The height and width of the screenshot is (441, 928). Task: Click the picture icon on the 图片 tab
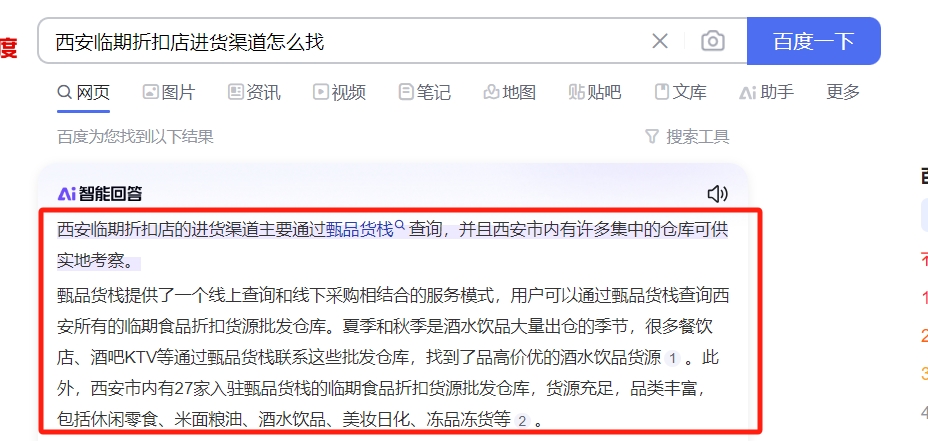pos(150,92)
